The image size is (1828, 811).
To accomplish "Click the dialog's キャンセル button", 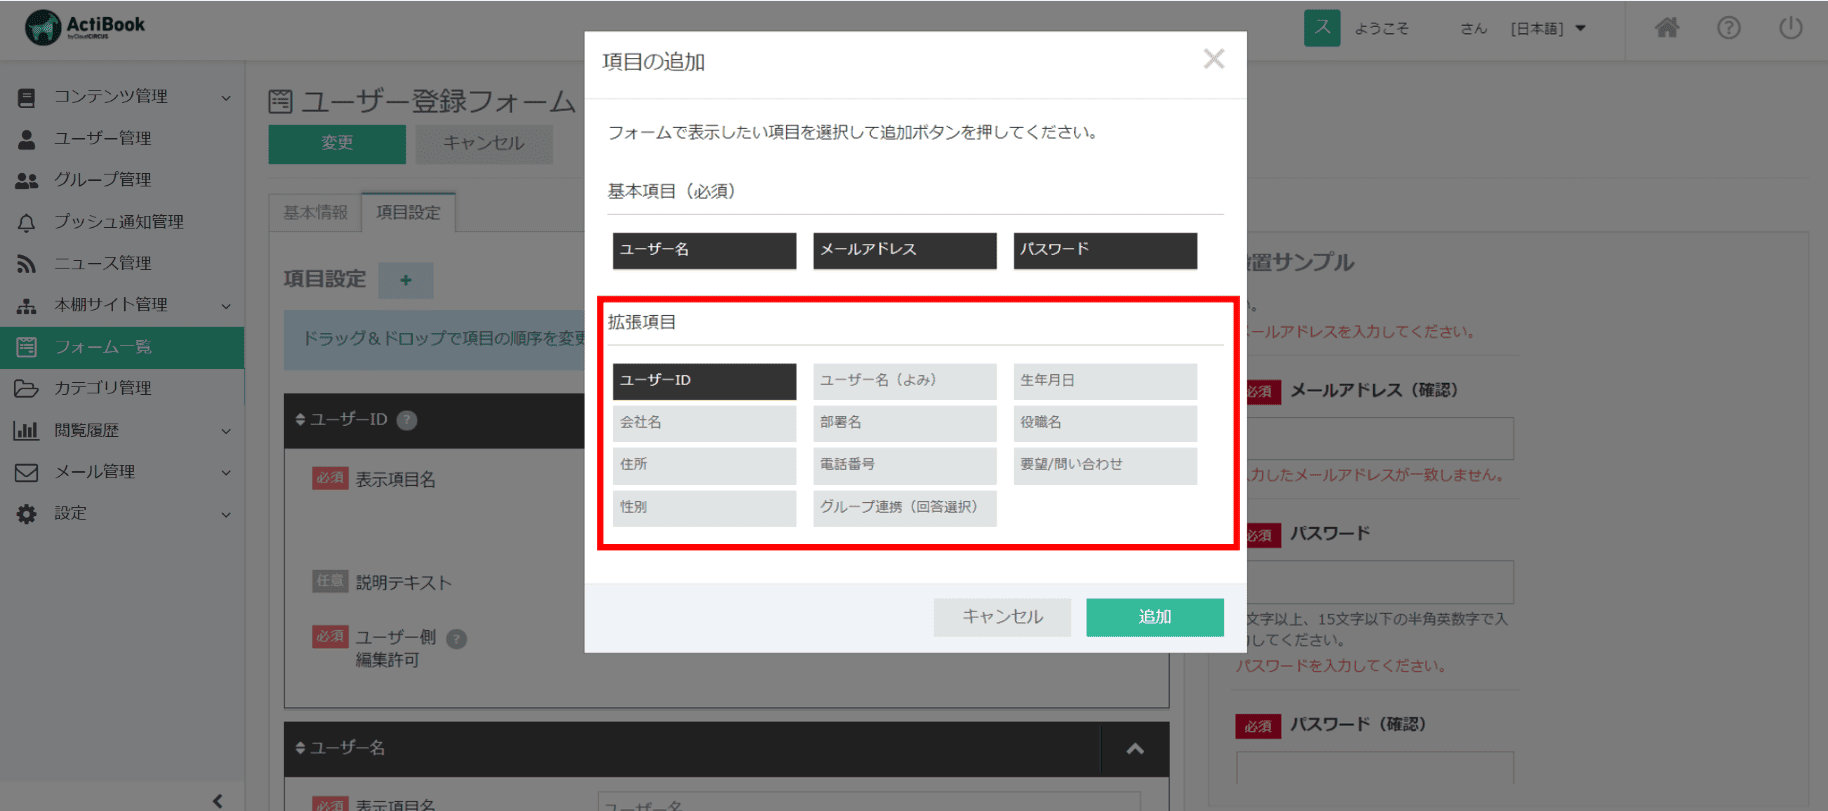I will point(1002,617).
